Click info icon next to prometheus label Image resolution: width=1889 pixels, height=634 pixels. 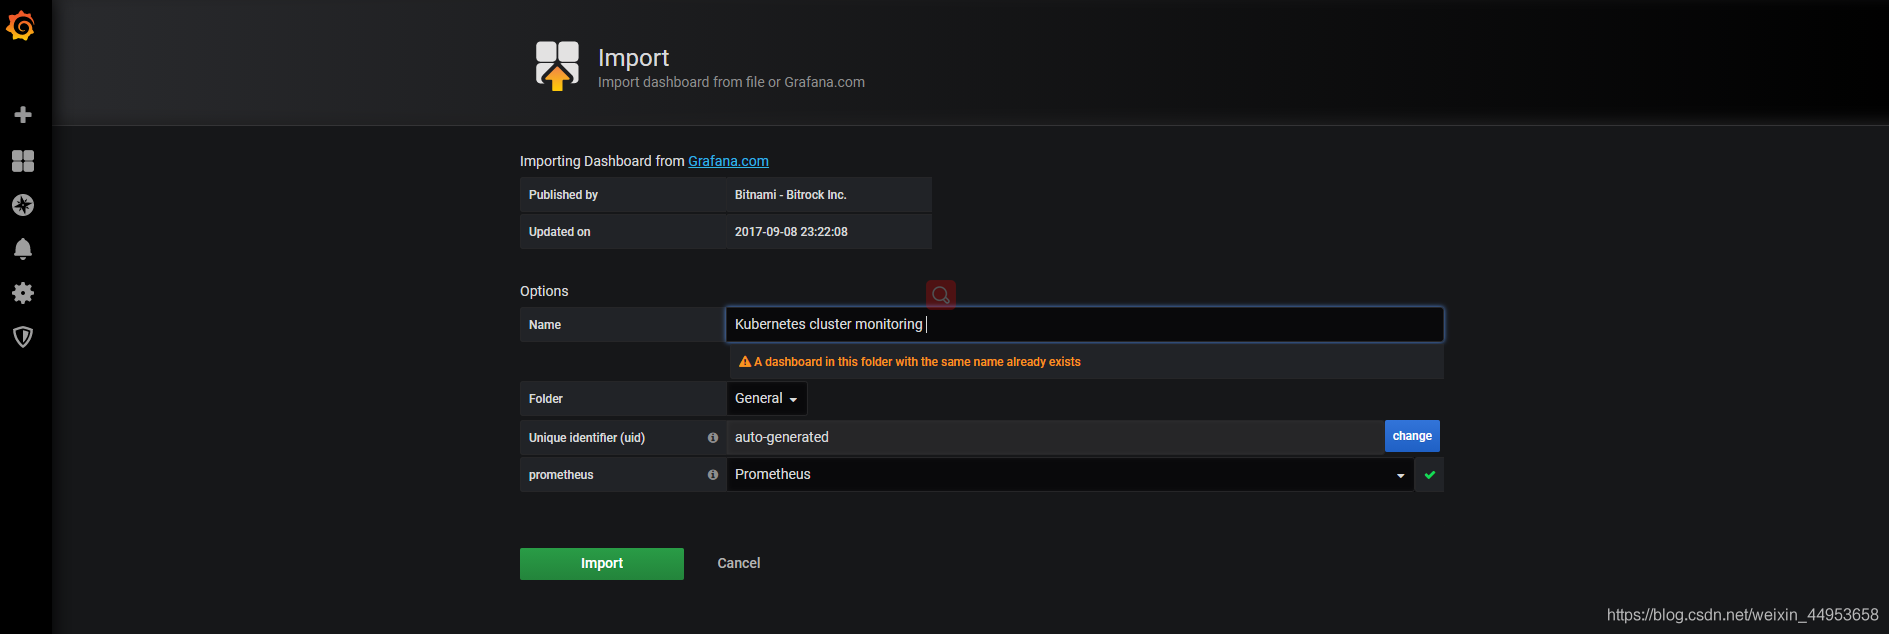(713, 475)
